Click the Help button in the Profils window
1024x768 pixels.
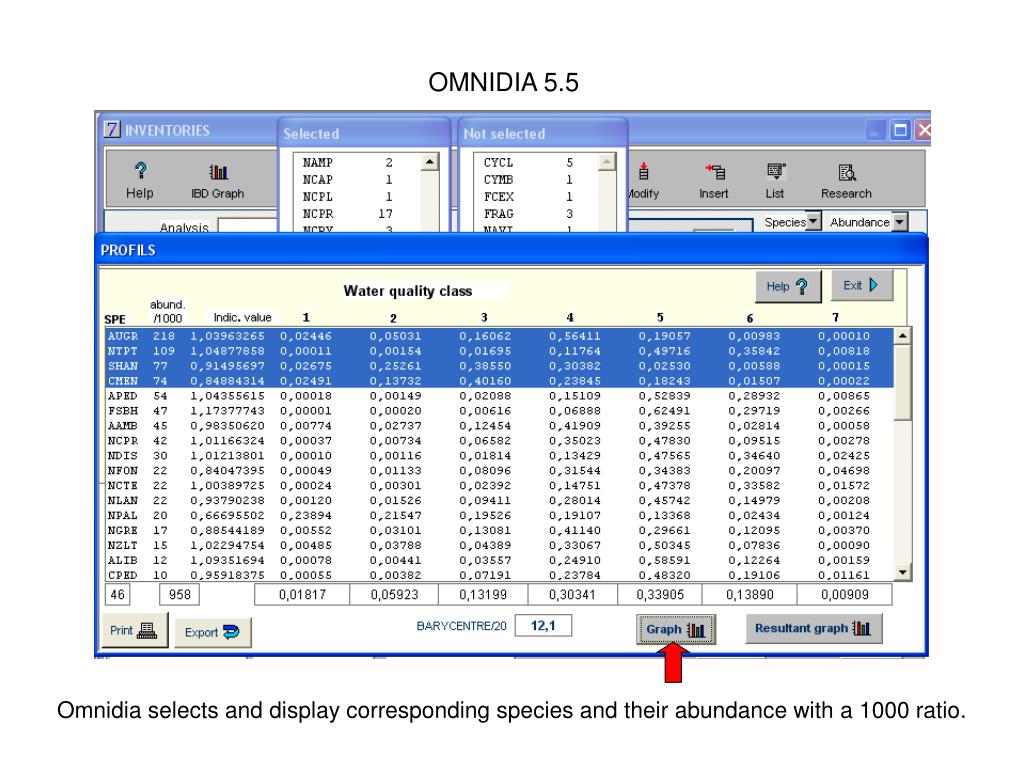click(x=788, y=286)
